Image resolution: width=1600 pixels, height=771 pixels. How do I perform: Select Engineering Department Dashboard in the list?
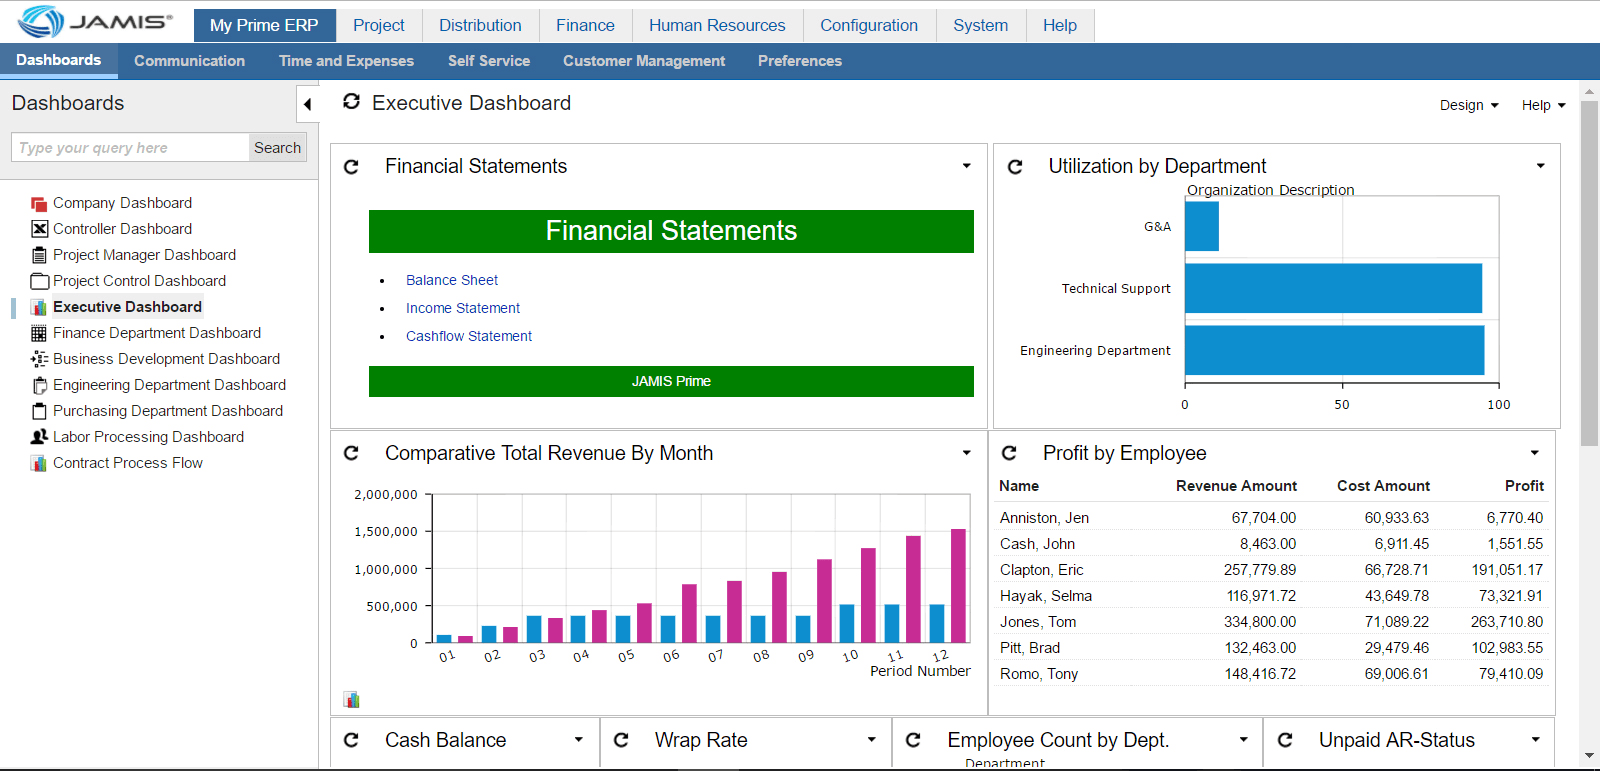[x=169, y=385]
